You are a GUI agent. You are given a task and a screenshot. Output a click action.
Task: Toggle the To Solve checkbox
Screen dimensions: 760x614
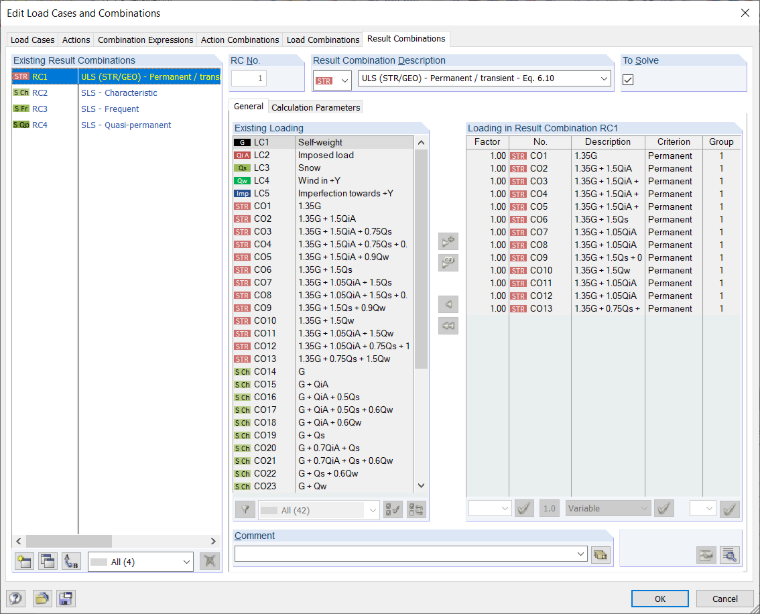pyautogui.click(x=628, y=79)
